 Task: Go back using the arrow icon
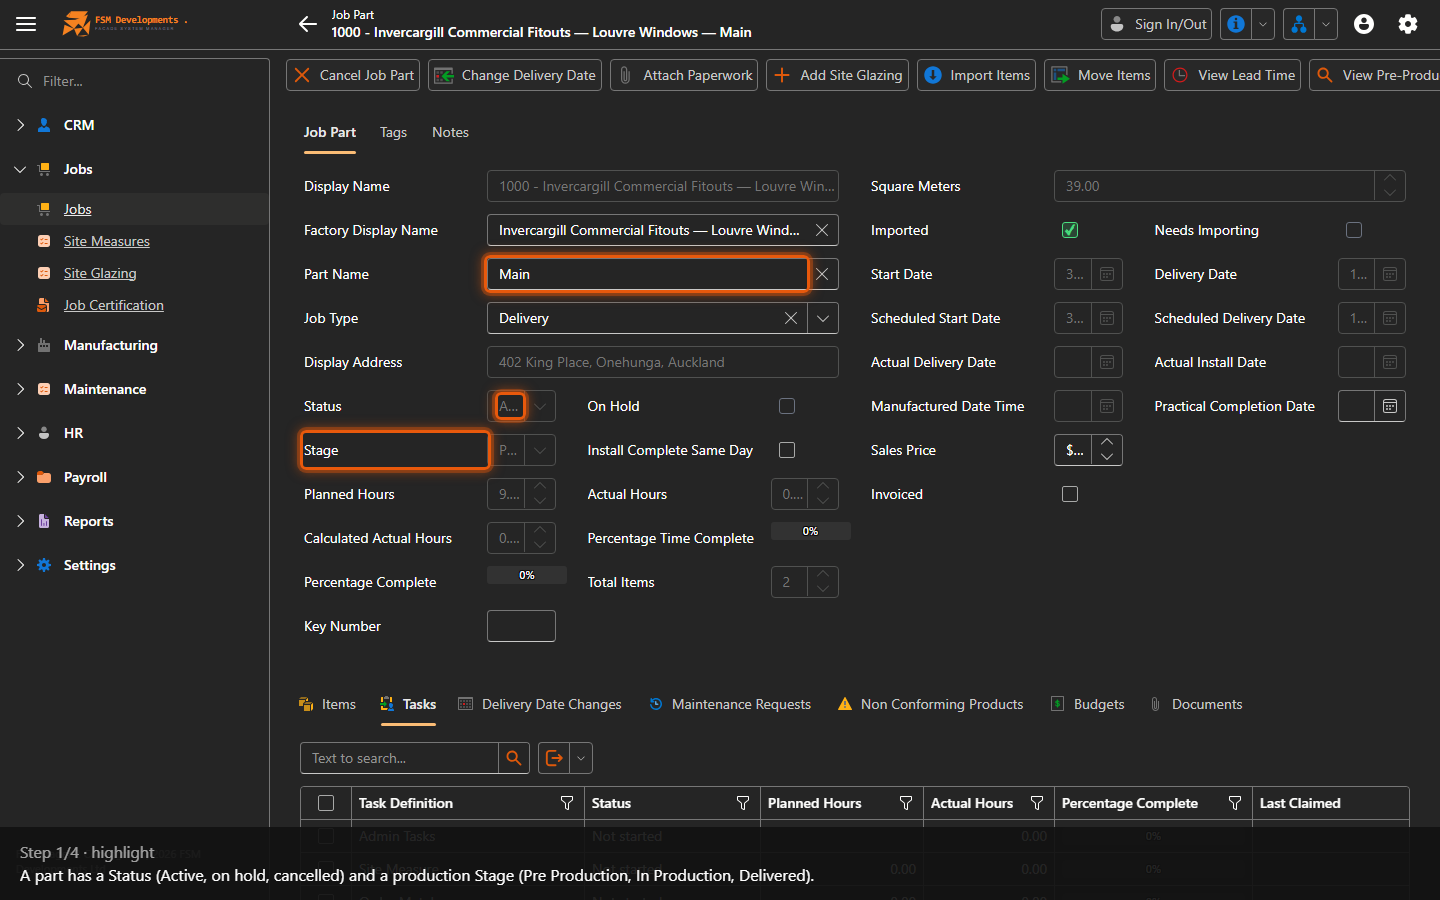[x=308, y=24]
